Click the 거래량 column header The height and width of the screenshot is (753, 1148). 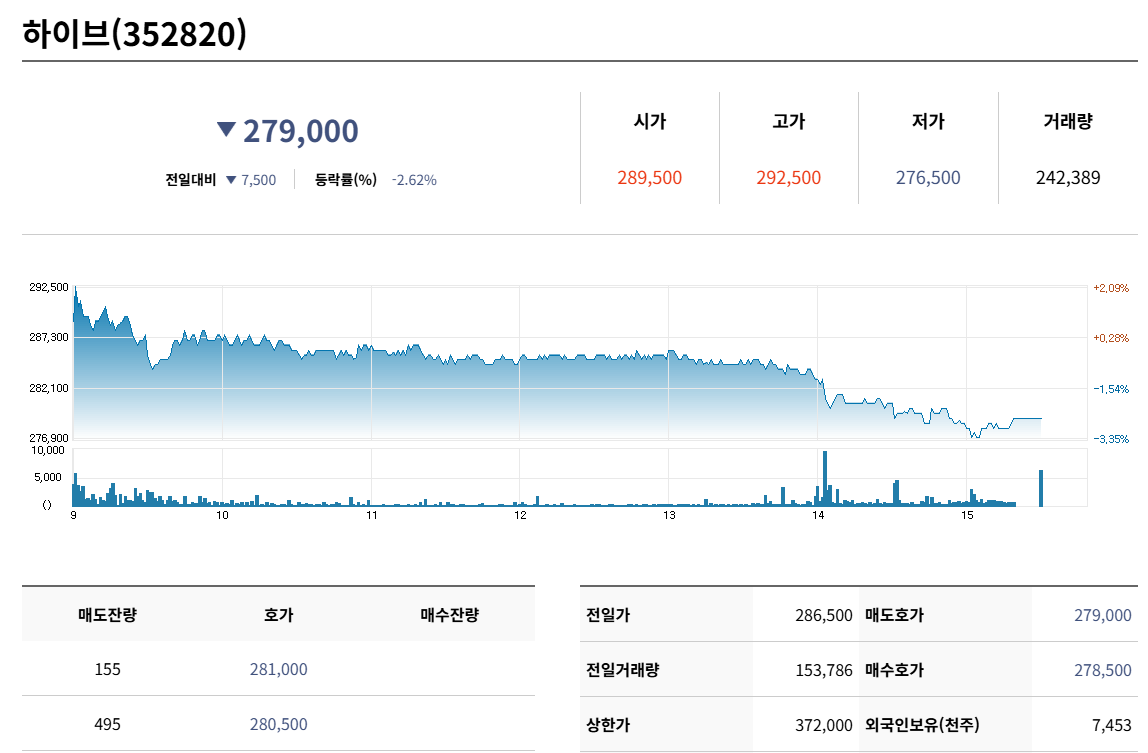[x=1068, y=121]
